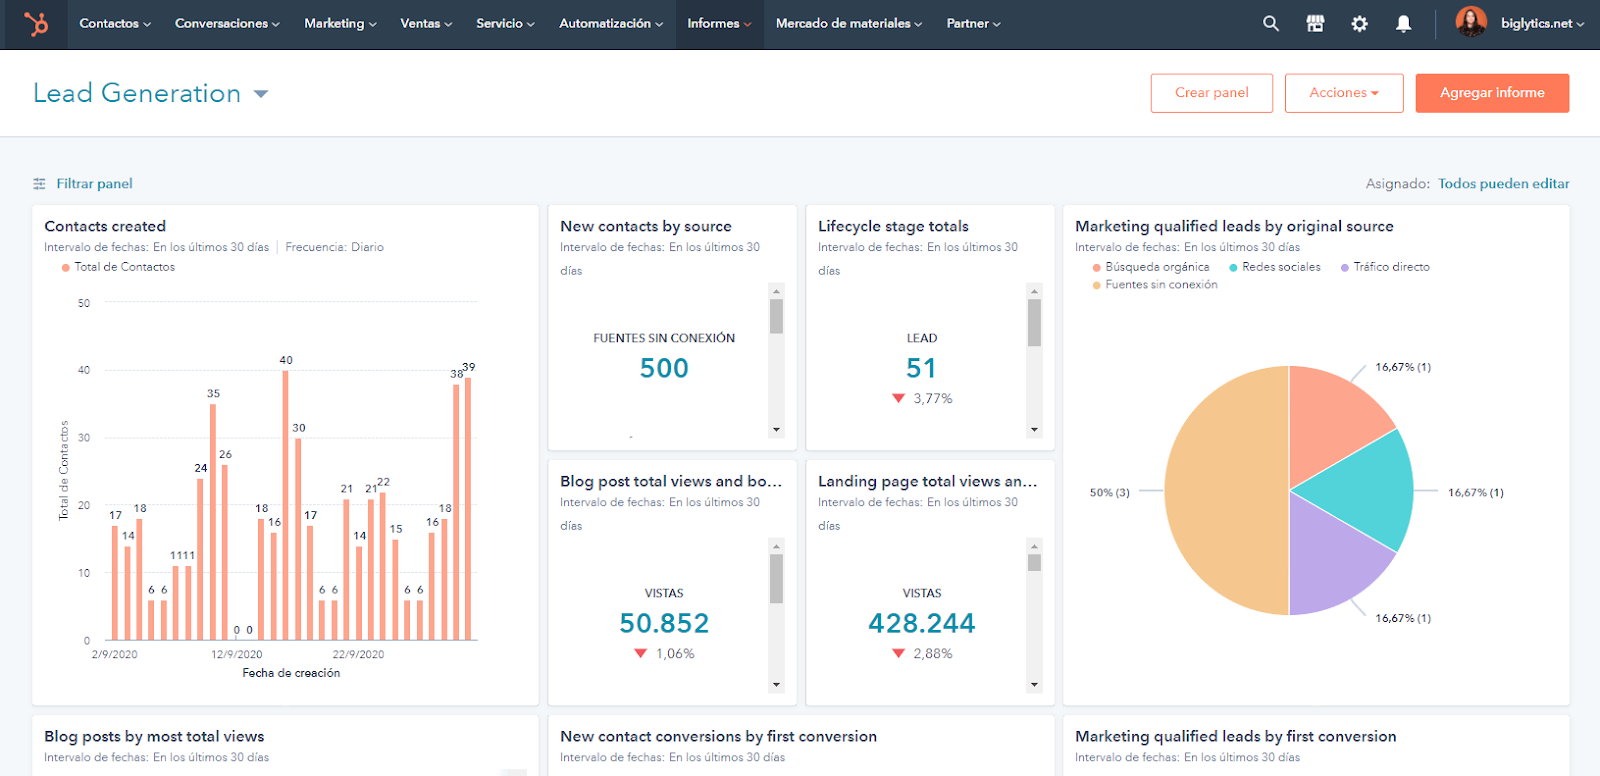Click the user profile avatar
The height and width of the screenshot is (776, 1600).
1470,22
